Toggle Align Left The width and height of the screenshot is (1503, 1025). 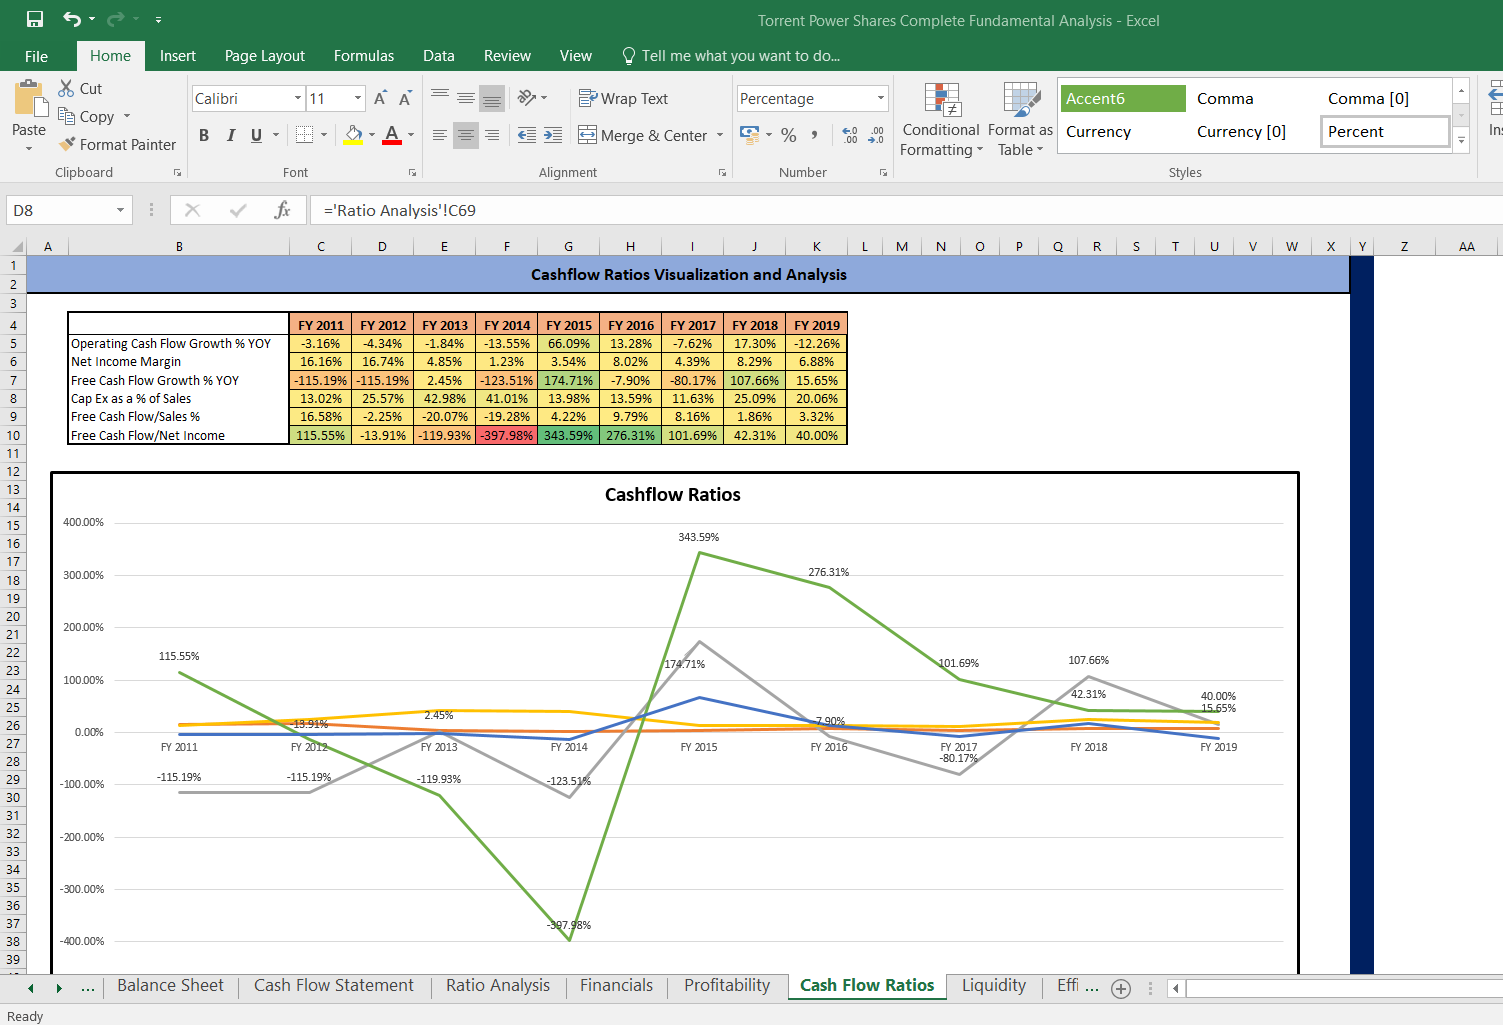[x=440, y=135]
